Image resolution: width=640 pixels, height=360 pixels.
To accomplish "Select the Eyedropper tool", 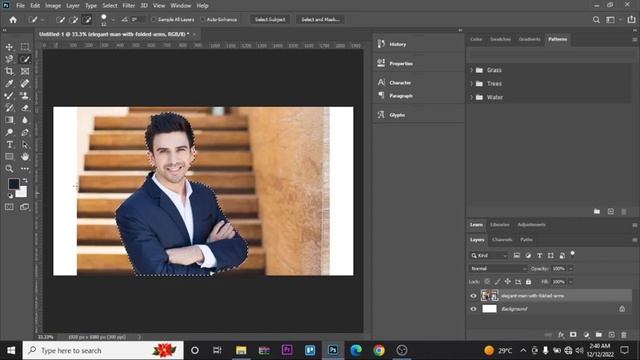I will 9,84.
